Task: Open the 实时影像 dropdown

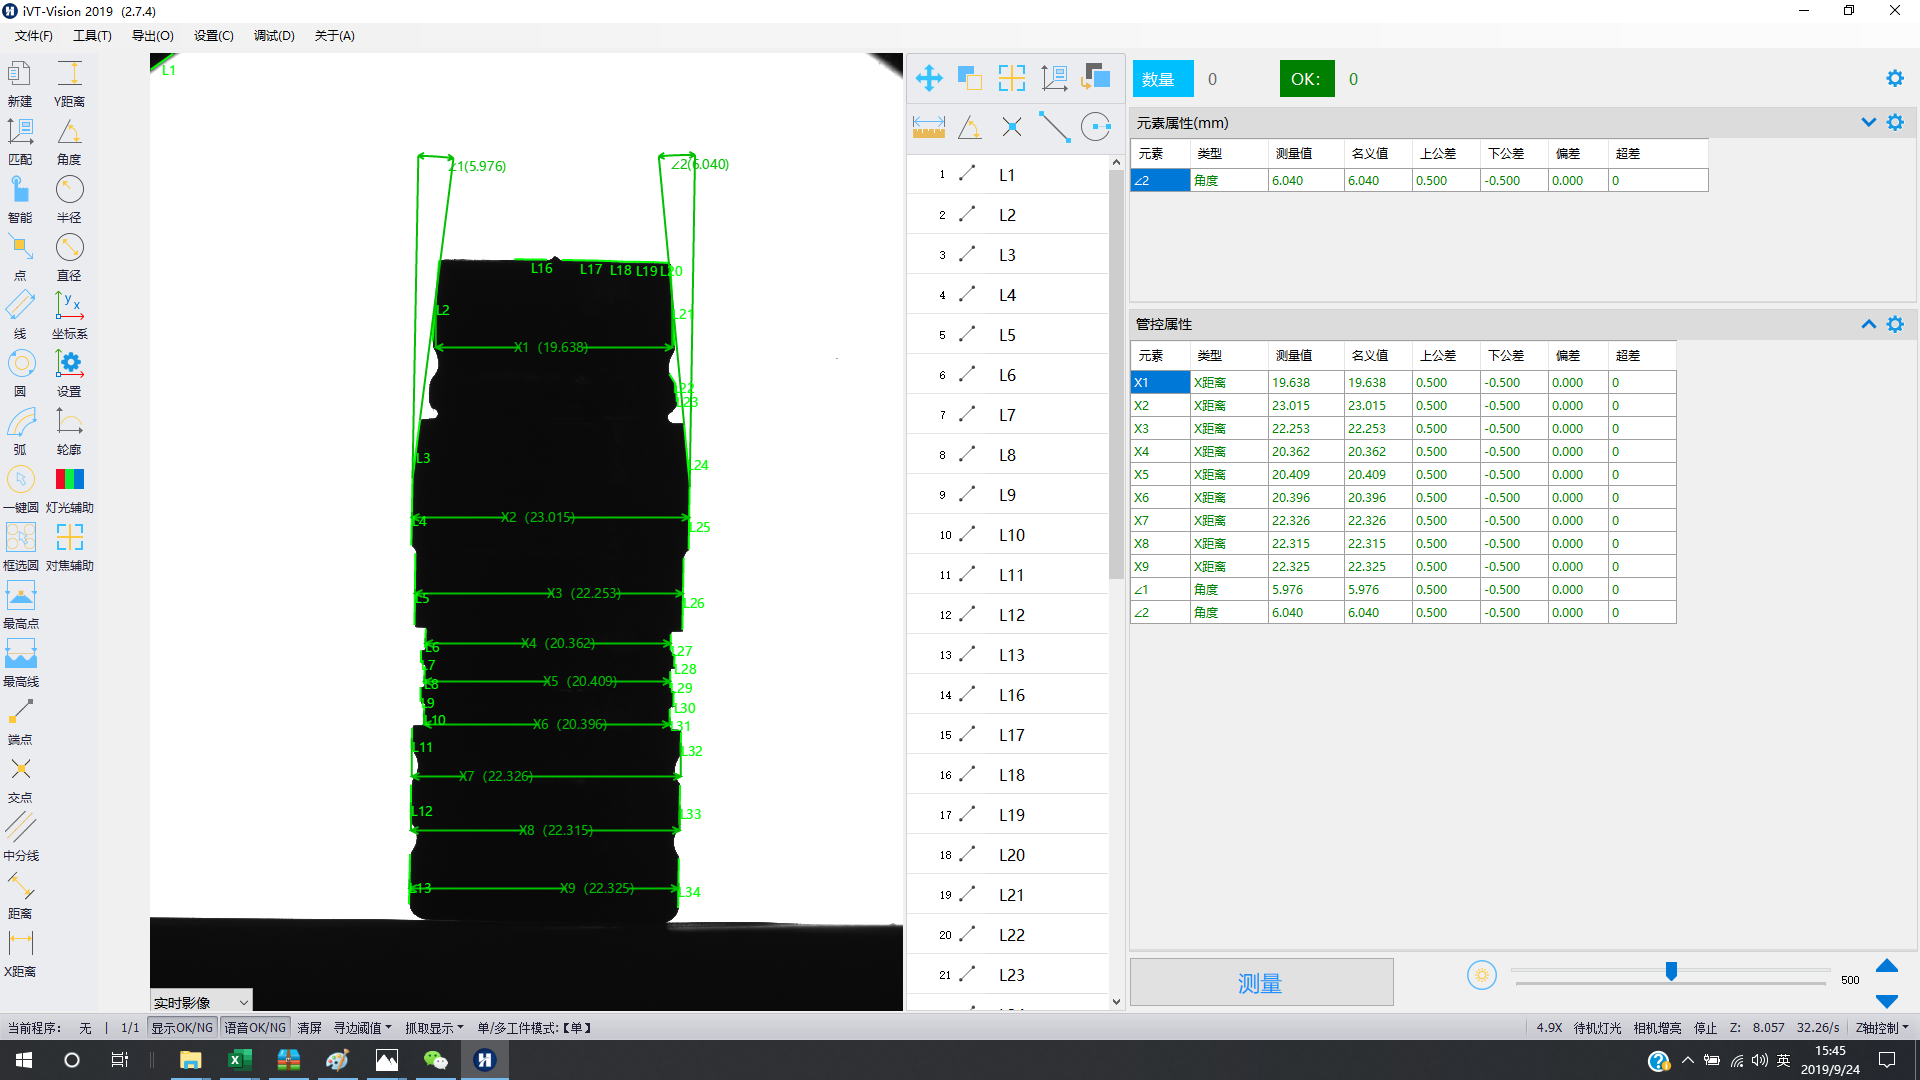Action: [x=201, y=1002]
